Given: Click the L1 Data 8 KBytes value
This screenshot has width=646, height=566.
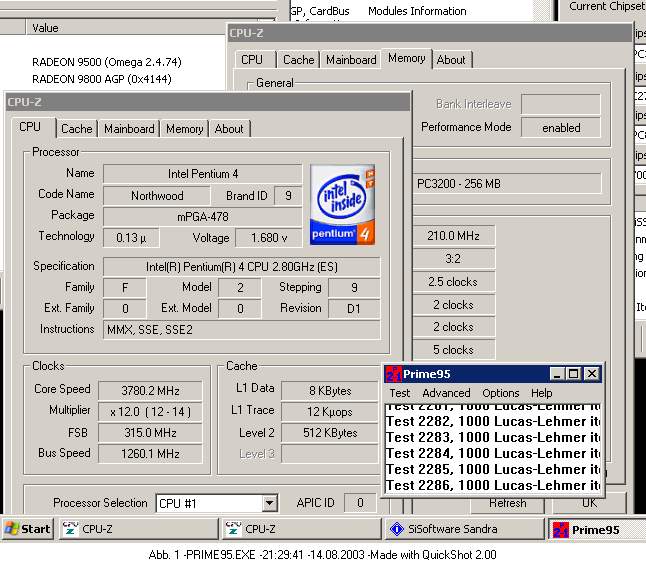Looking at the screenshot, I should tap(330, 391).
